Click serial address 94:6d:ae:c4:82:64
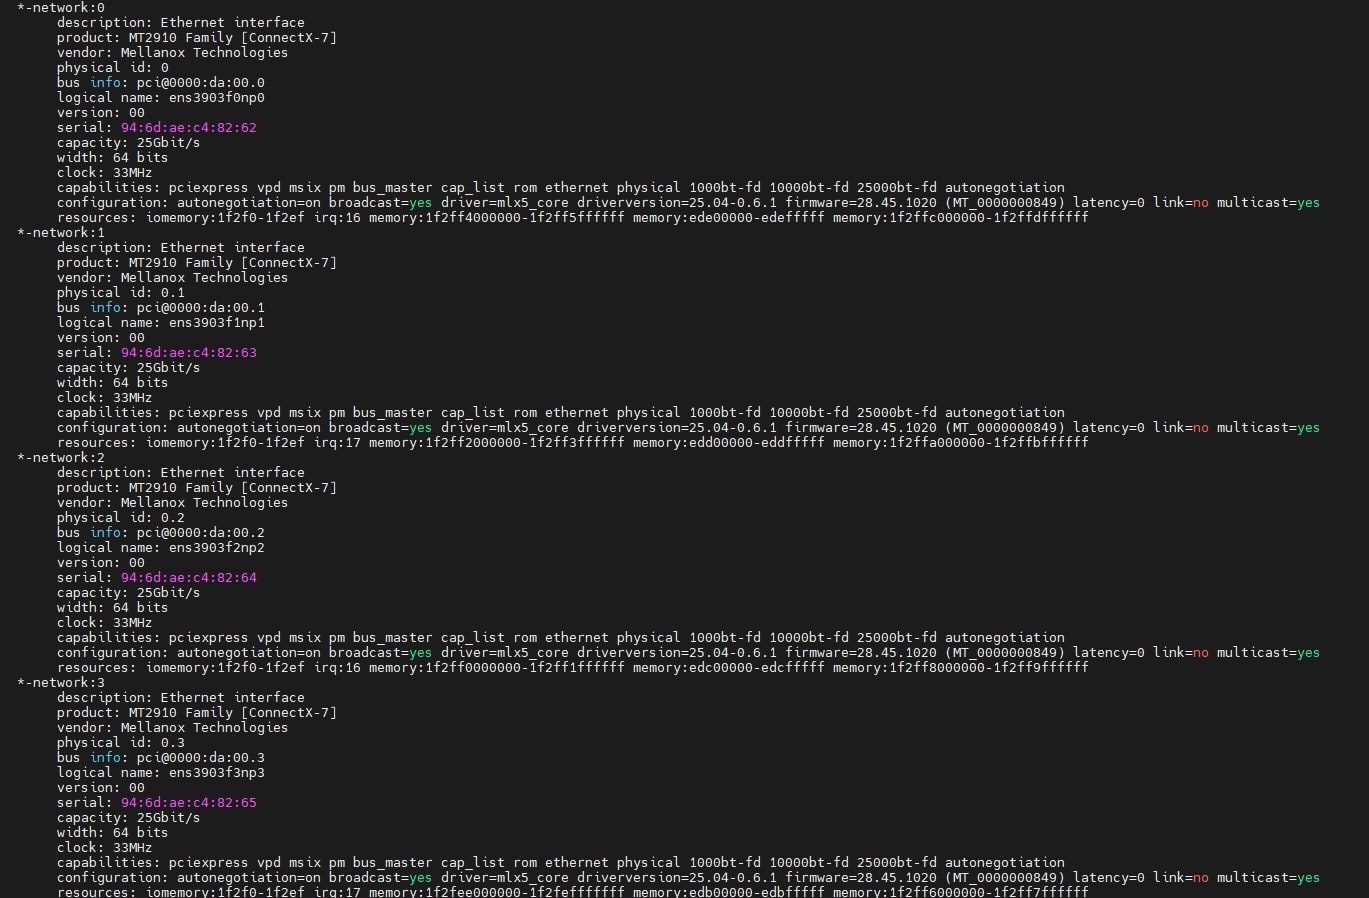The width and height of the screenshot is (1369, 898). click(188, 578)
